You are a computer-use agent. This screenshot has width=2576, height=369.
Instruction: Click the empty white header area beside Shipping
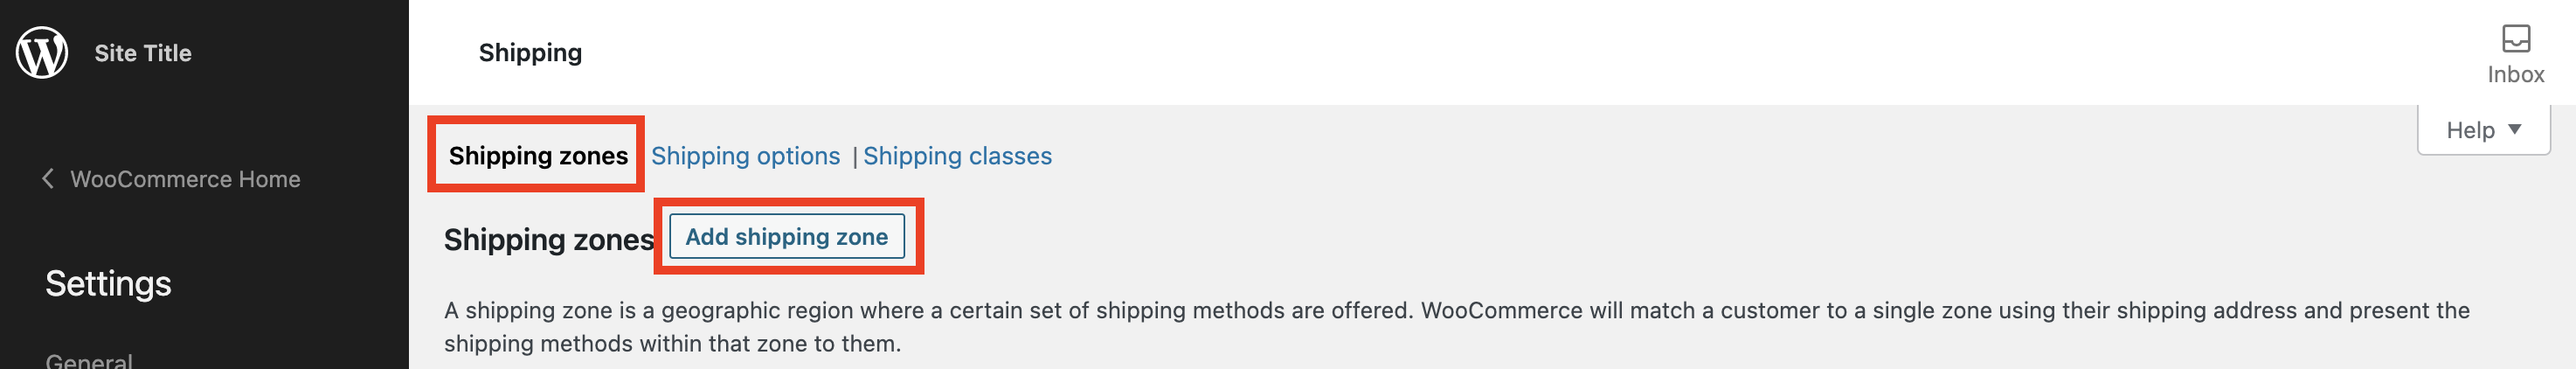coord(1500,52)
